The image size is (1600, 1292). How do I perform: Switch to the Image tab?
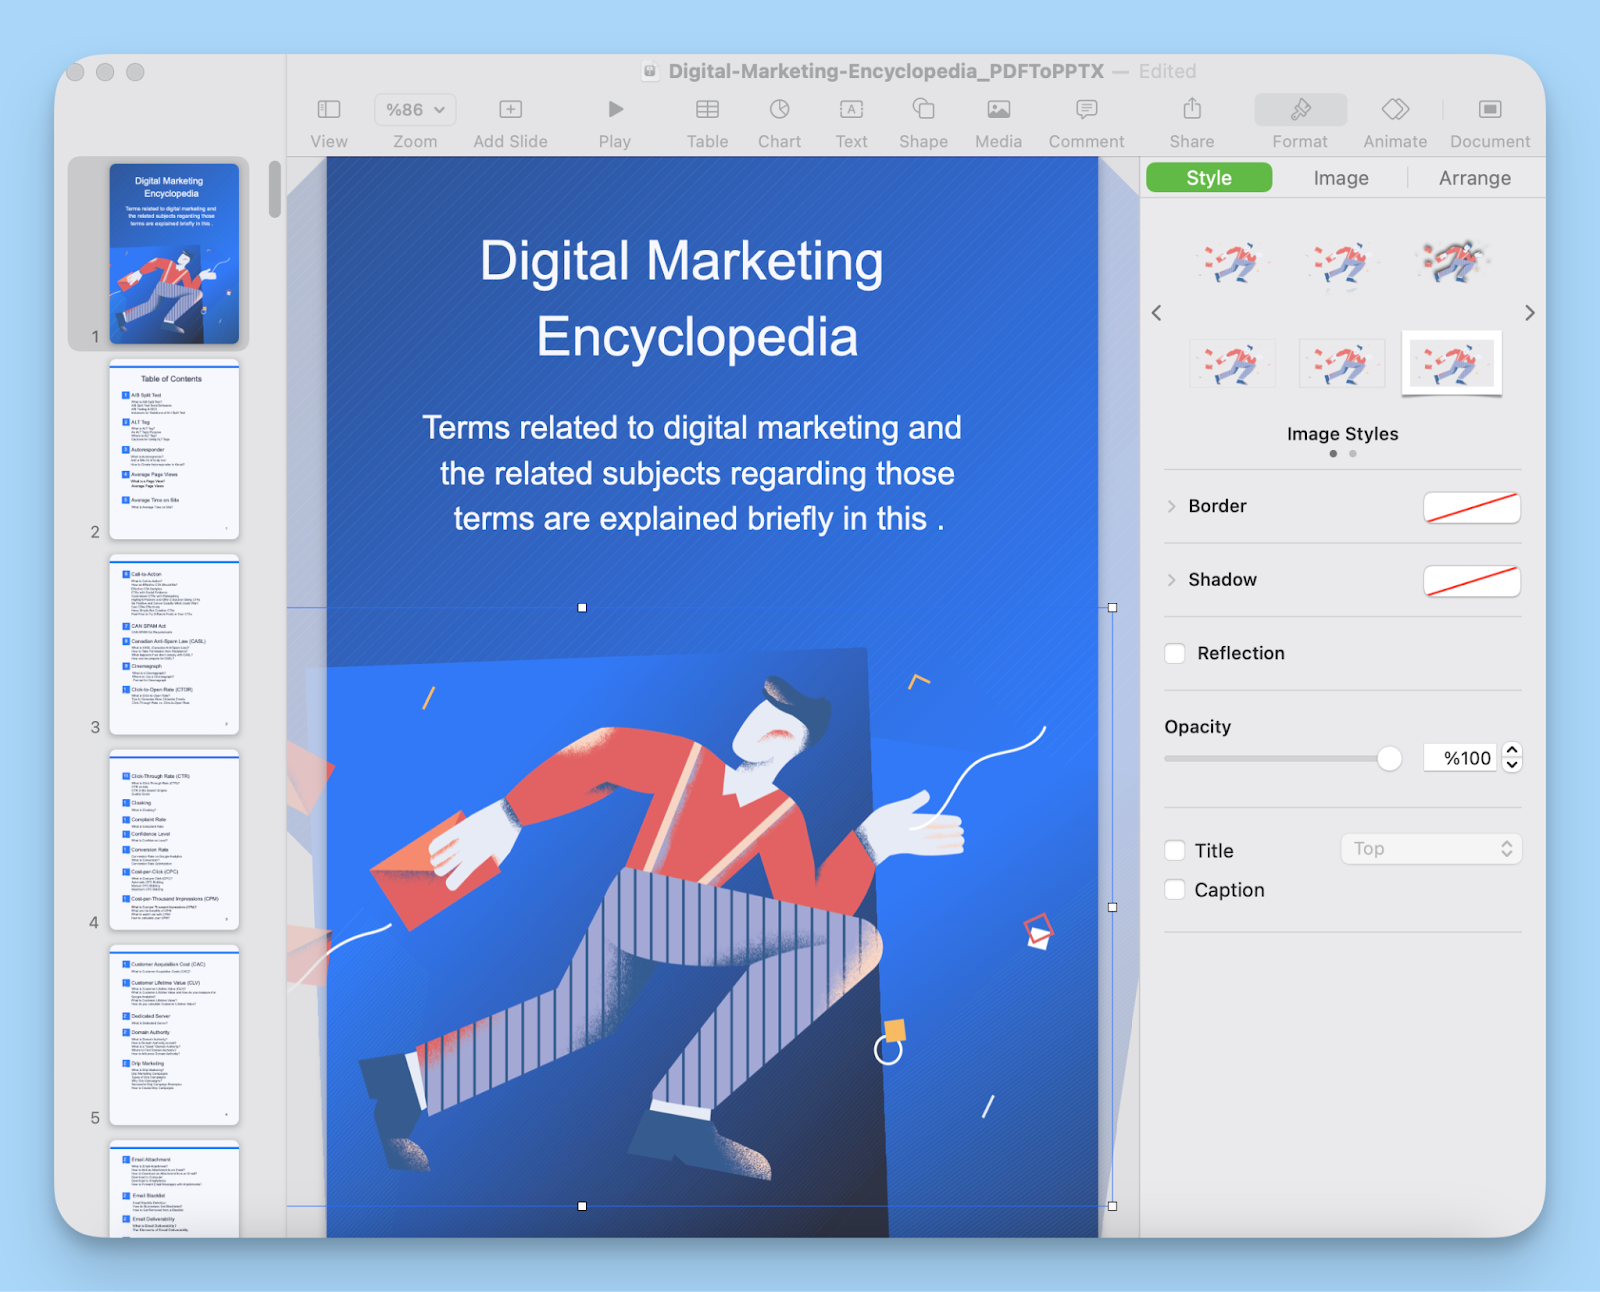pyautogui.click(x=1340, y=177)
